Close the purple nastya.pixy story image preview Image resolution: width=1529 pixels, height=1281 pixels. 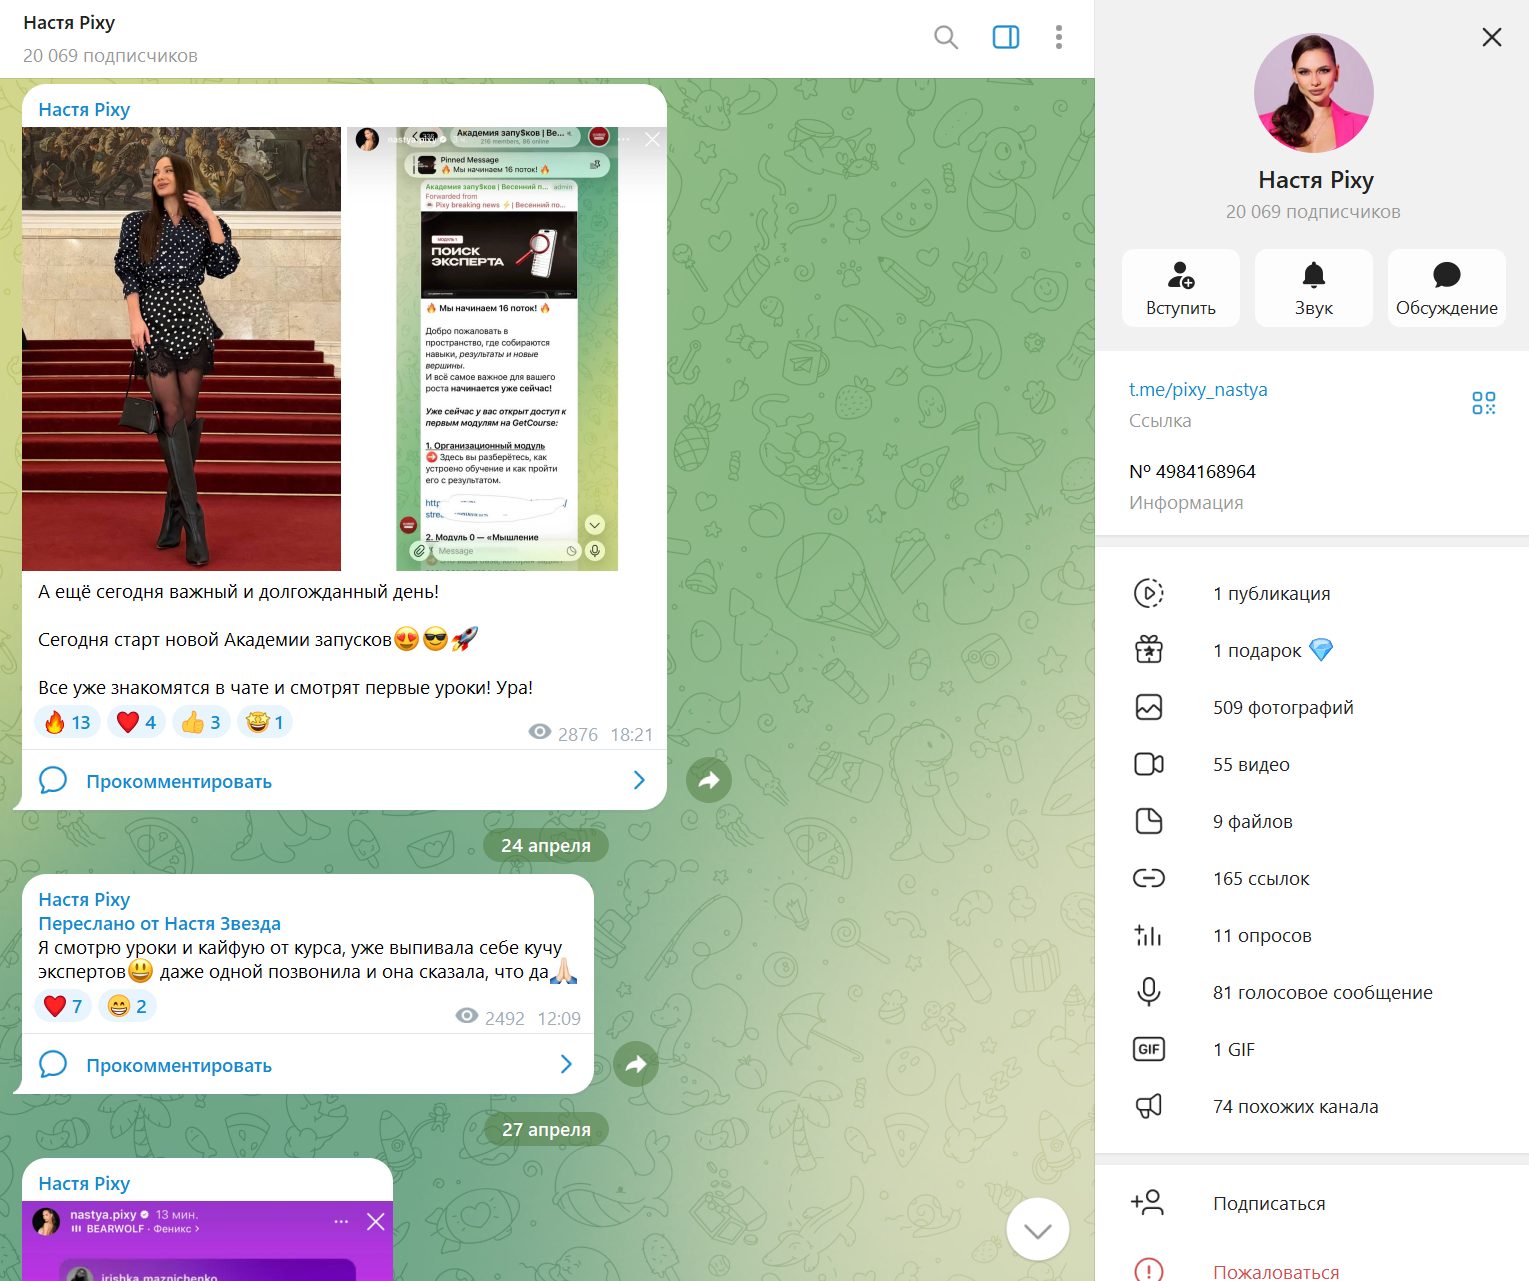(x=376, y=1221)
